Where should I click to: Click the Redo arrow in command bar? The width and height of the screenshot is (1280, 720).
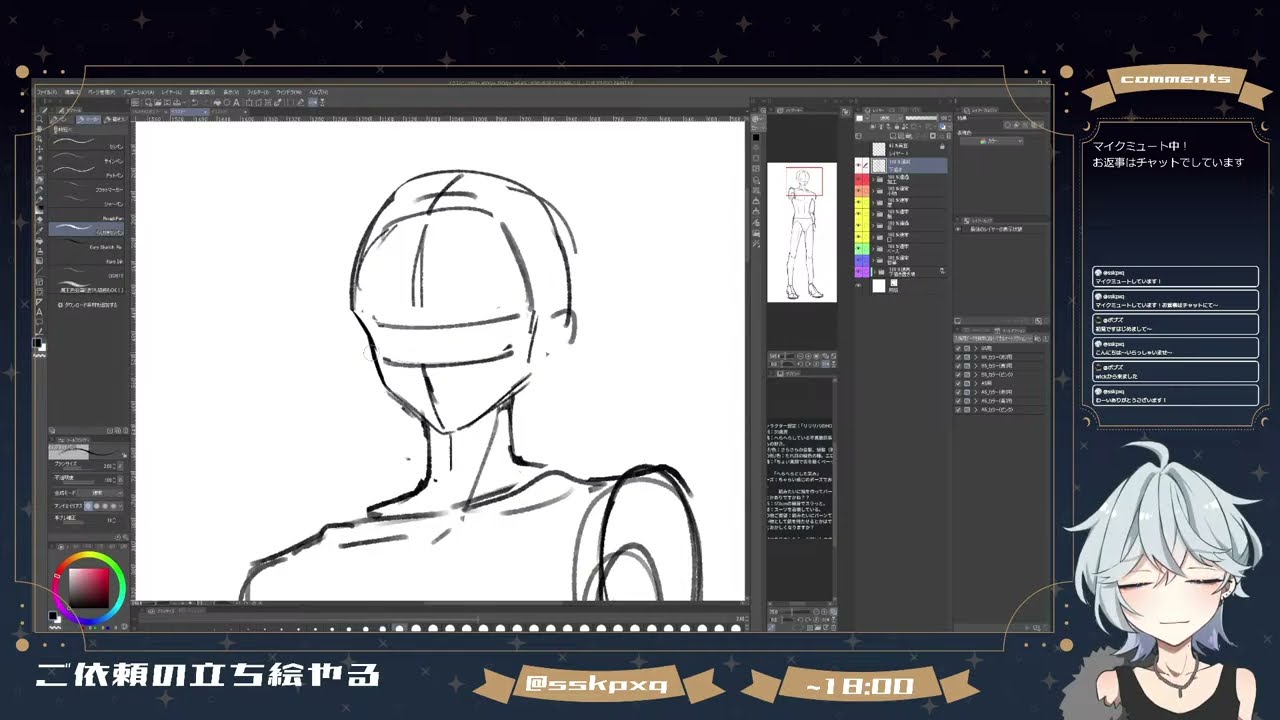click(204, 102)
